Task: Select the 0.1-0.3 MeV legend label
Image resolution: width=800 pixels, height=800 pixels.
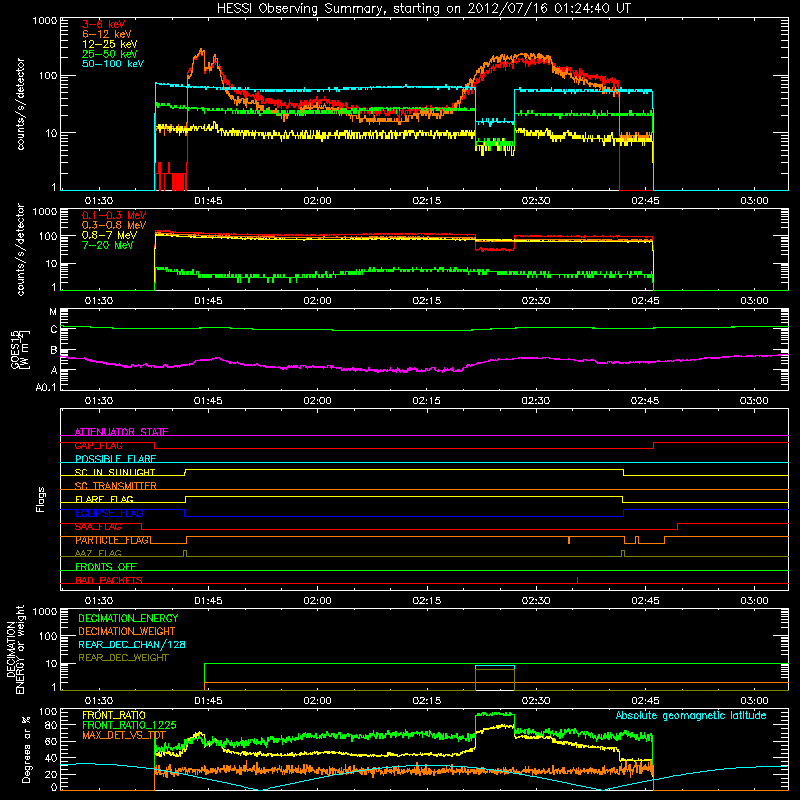Action: (114, 215)
